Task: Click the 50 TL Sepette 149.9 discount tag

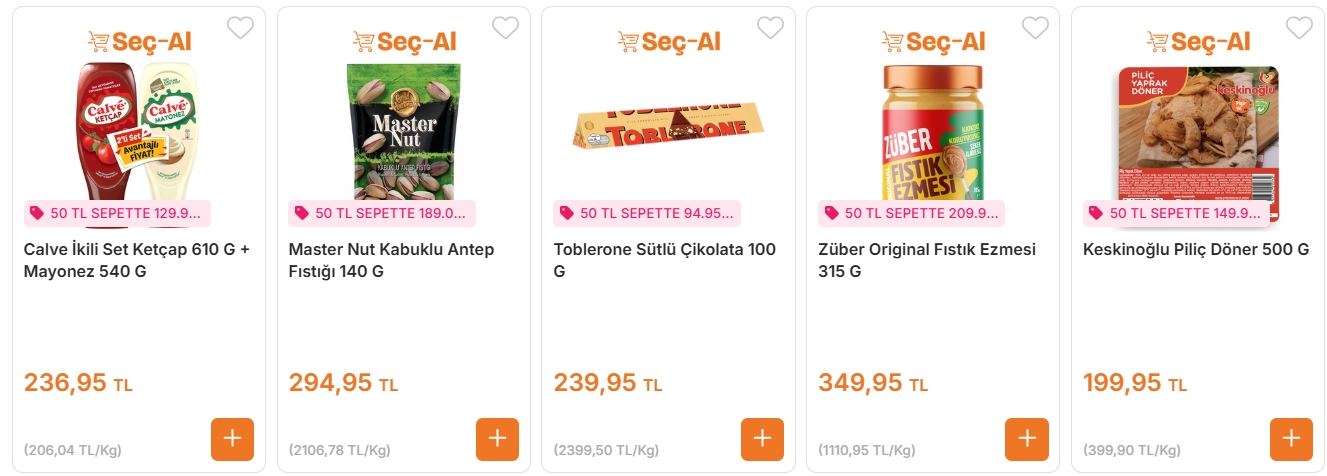Action: click(1176, 213)
